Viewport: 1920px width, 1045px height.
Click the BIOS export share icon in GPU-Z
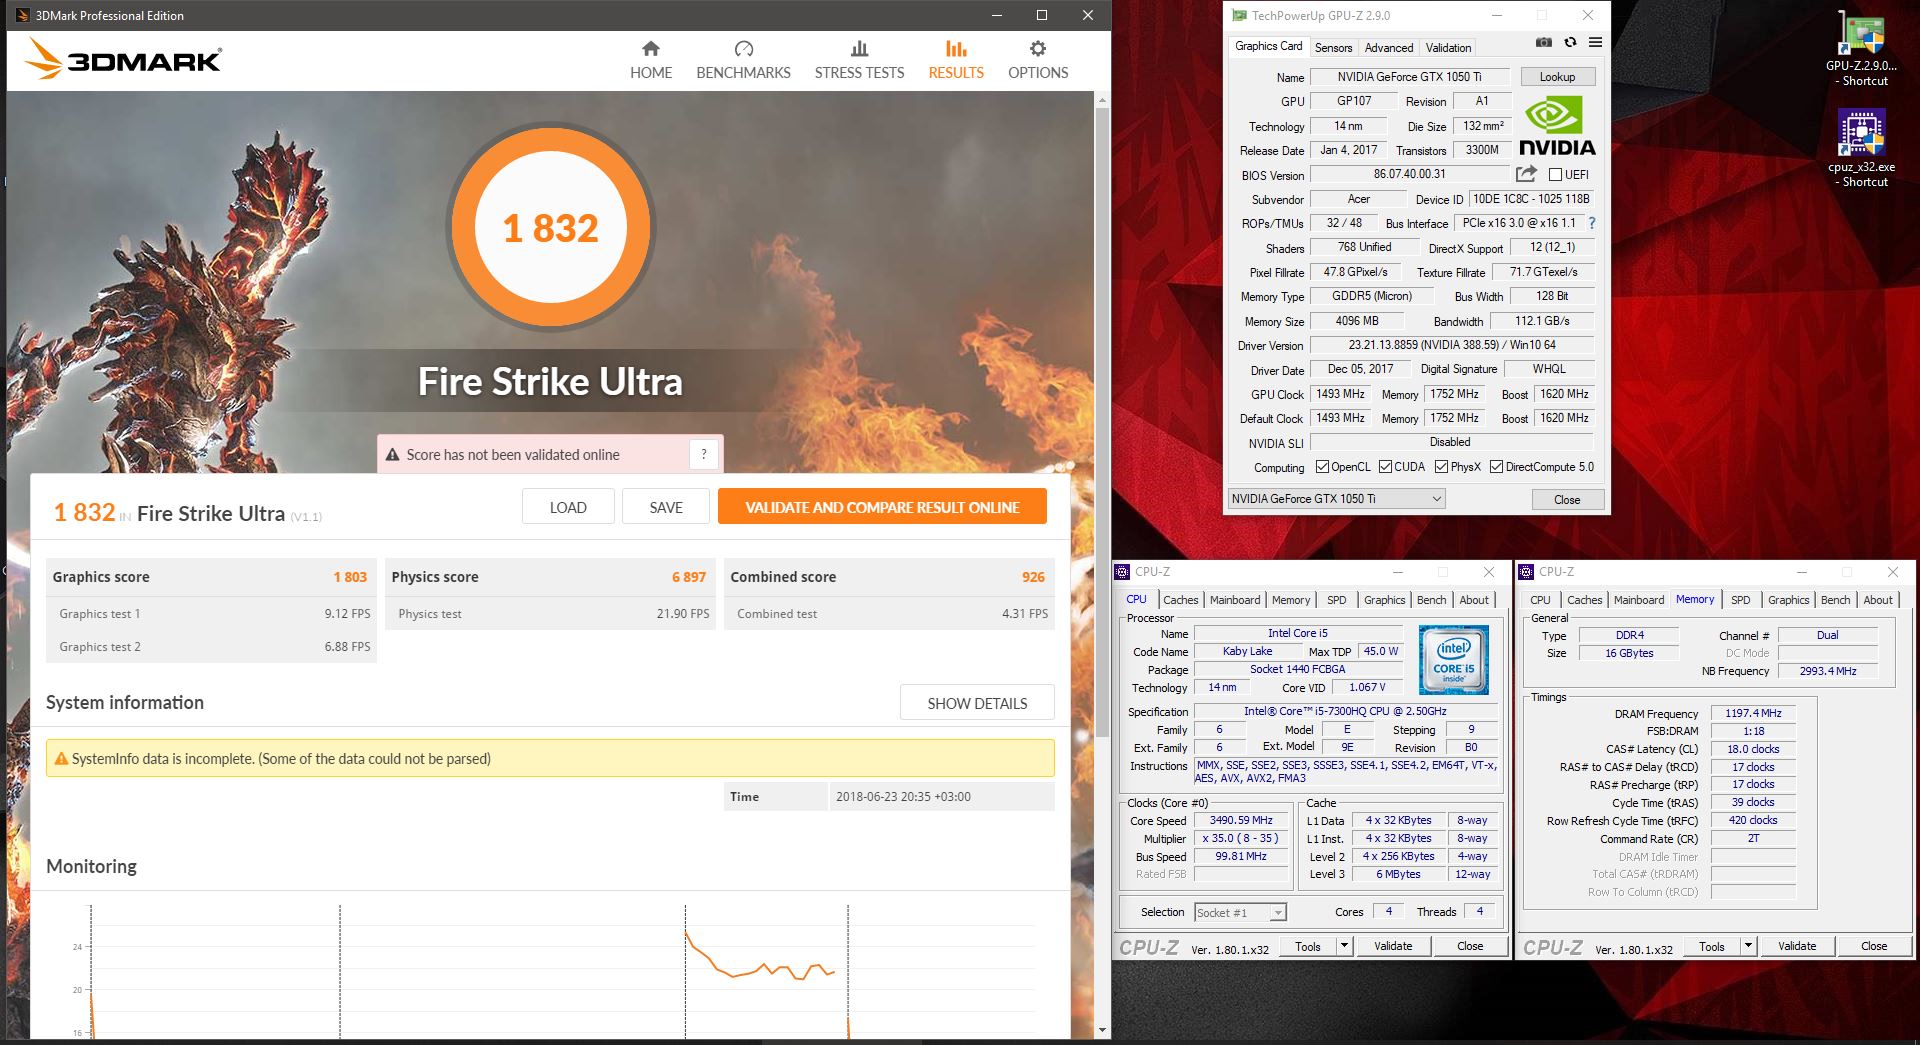(x=1526, y=174)
